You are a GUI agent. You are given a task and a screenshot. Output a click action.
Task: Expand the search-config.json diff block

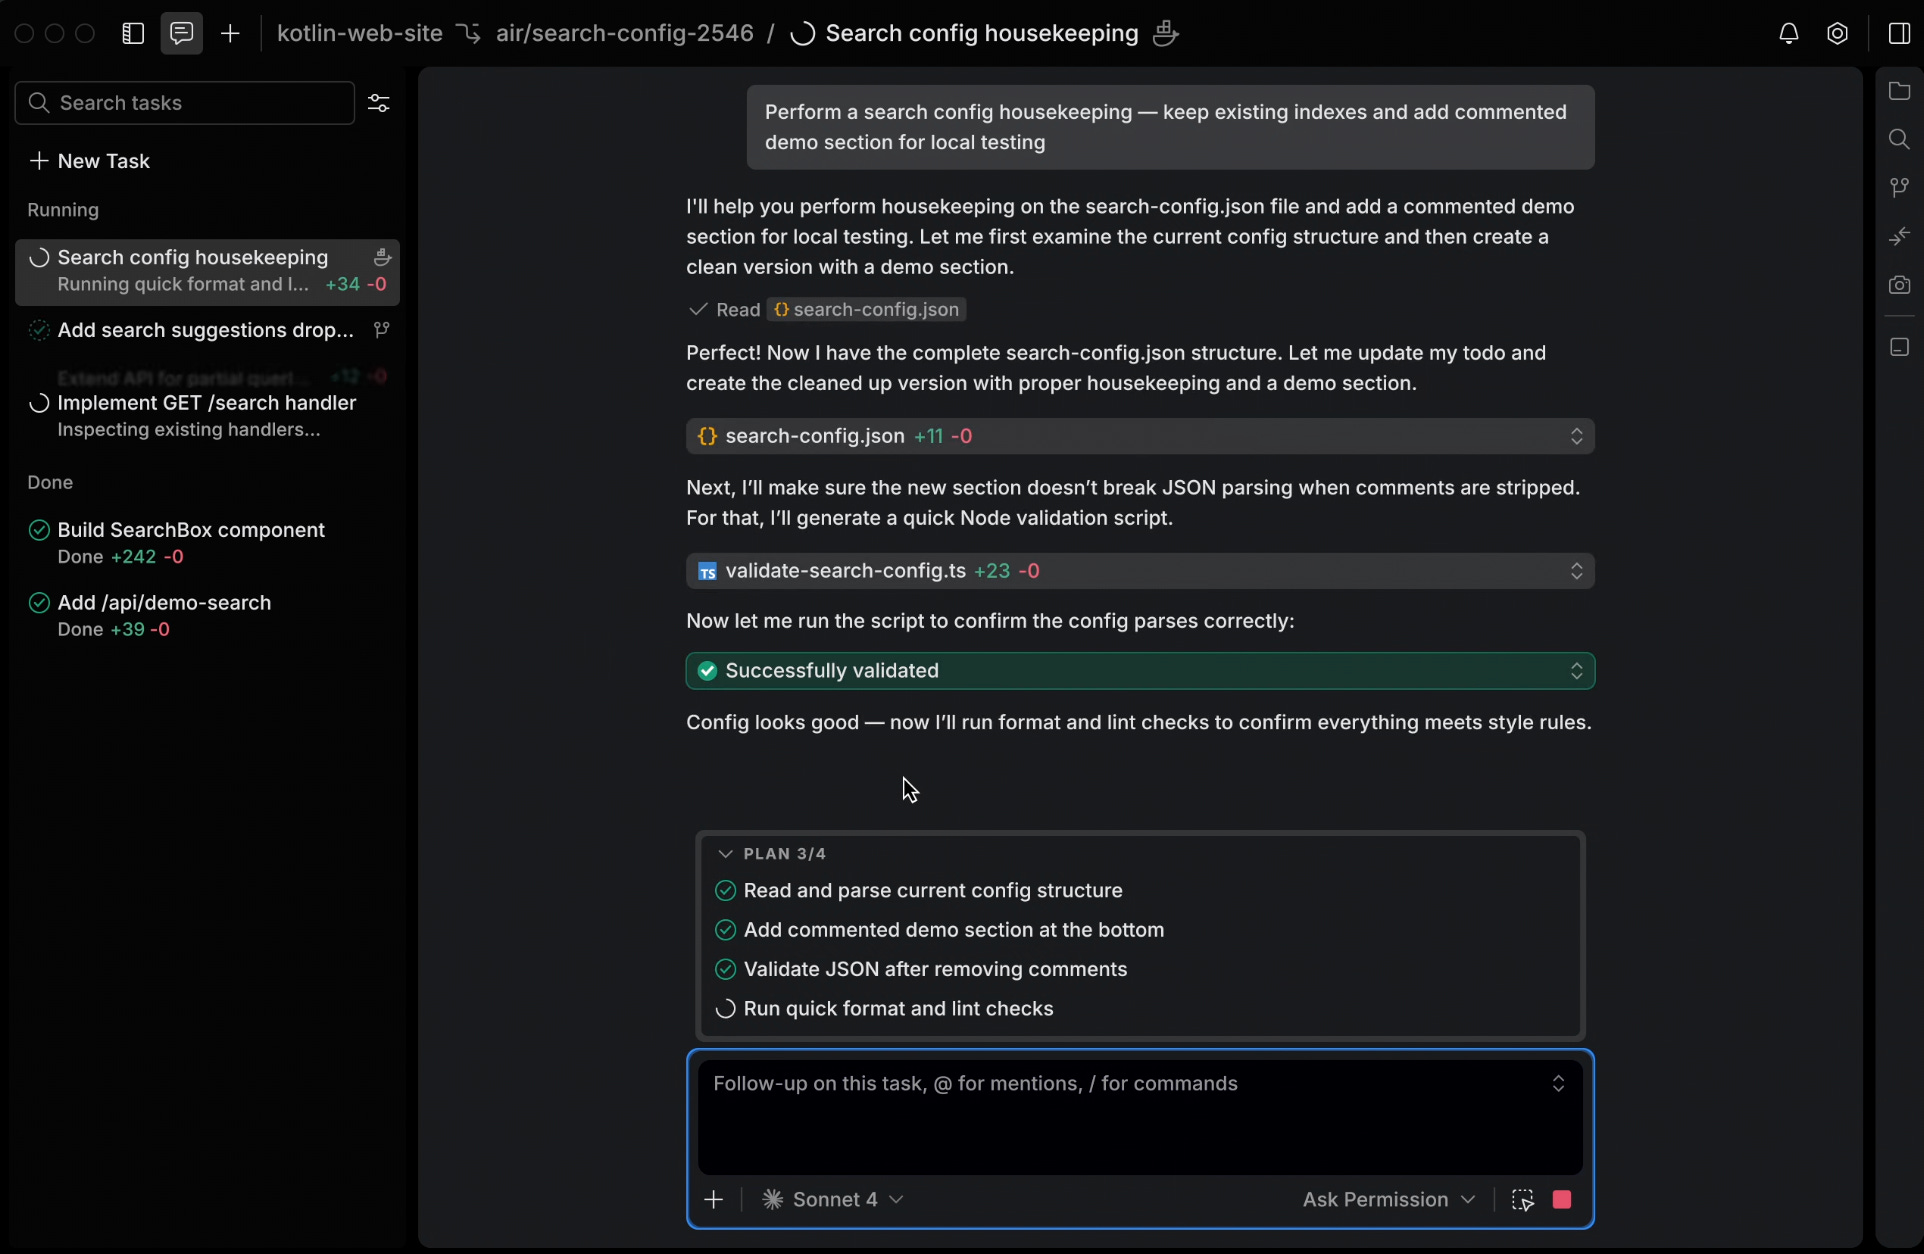1576,436
